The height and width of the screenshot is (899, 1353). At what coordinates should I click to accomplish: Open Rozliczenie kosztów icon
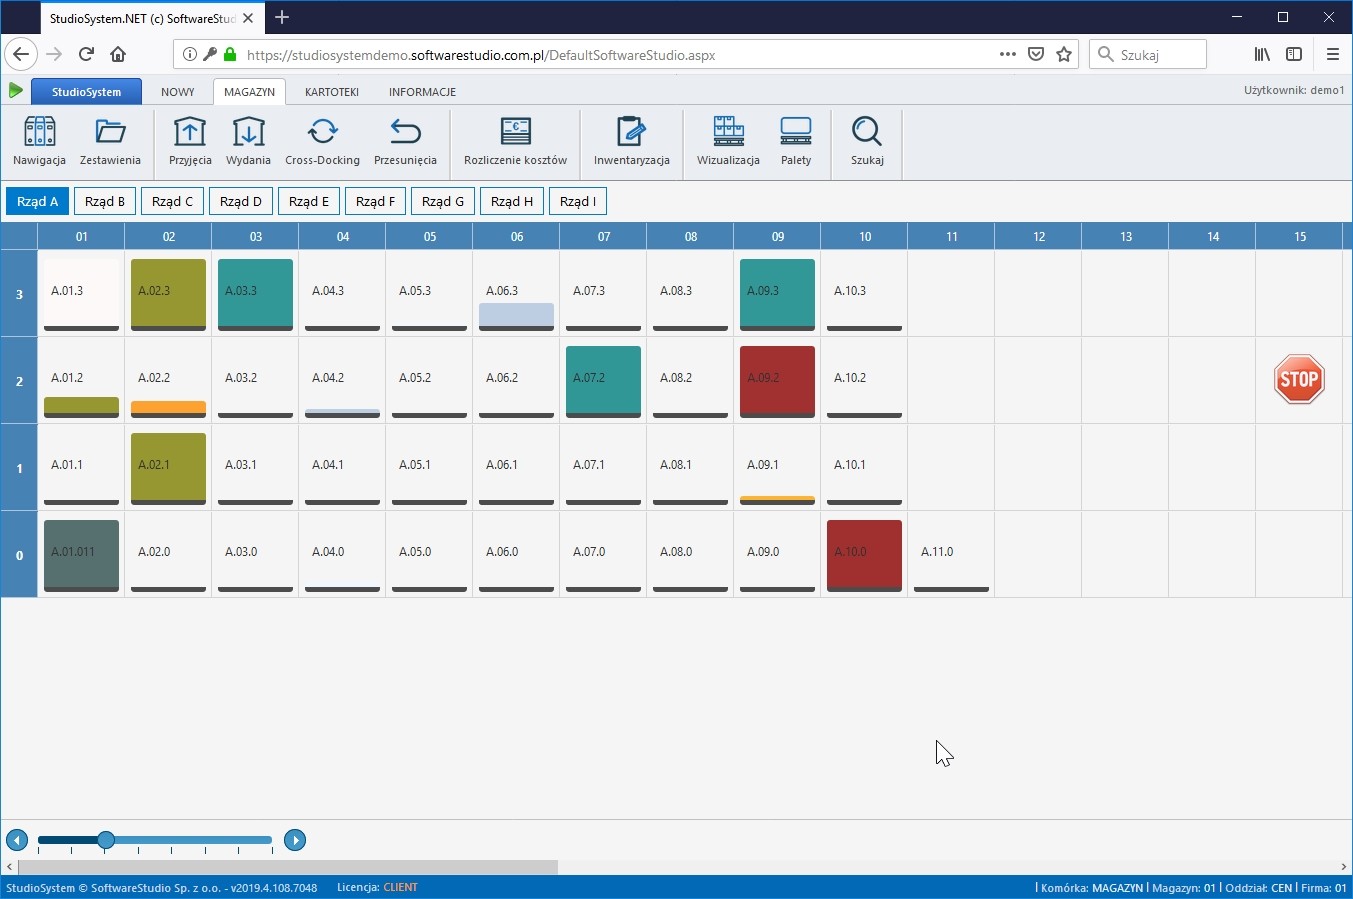tap(515, 141)
